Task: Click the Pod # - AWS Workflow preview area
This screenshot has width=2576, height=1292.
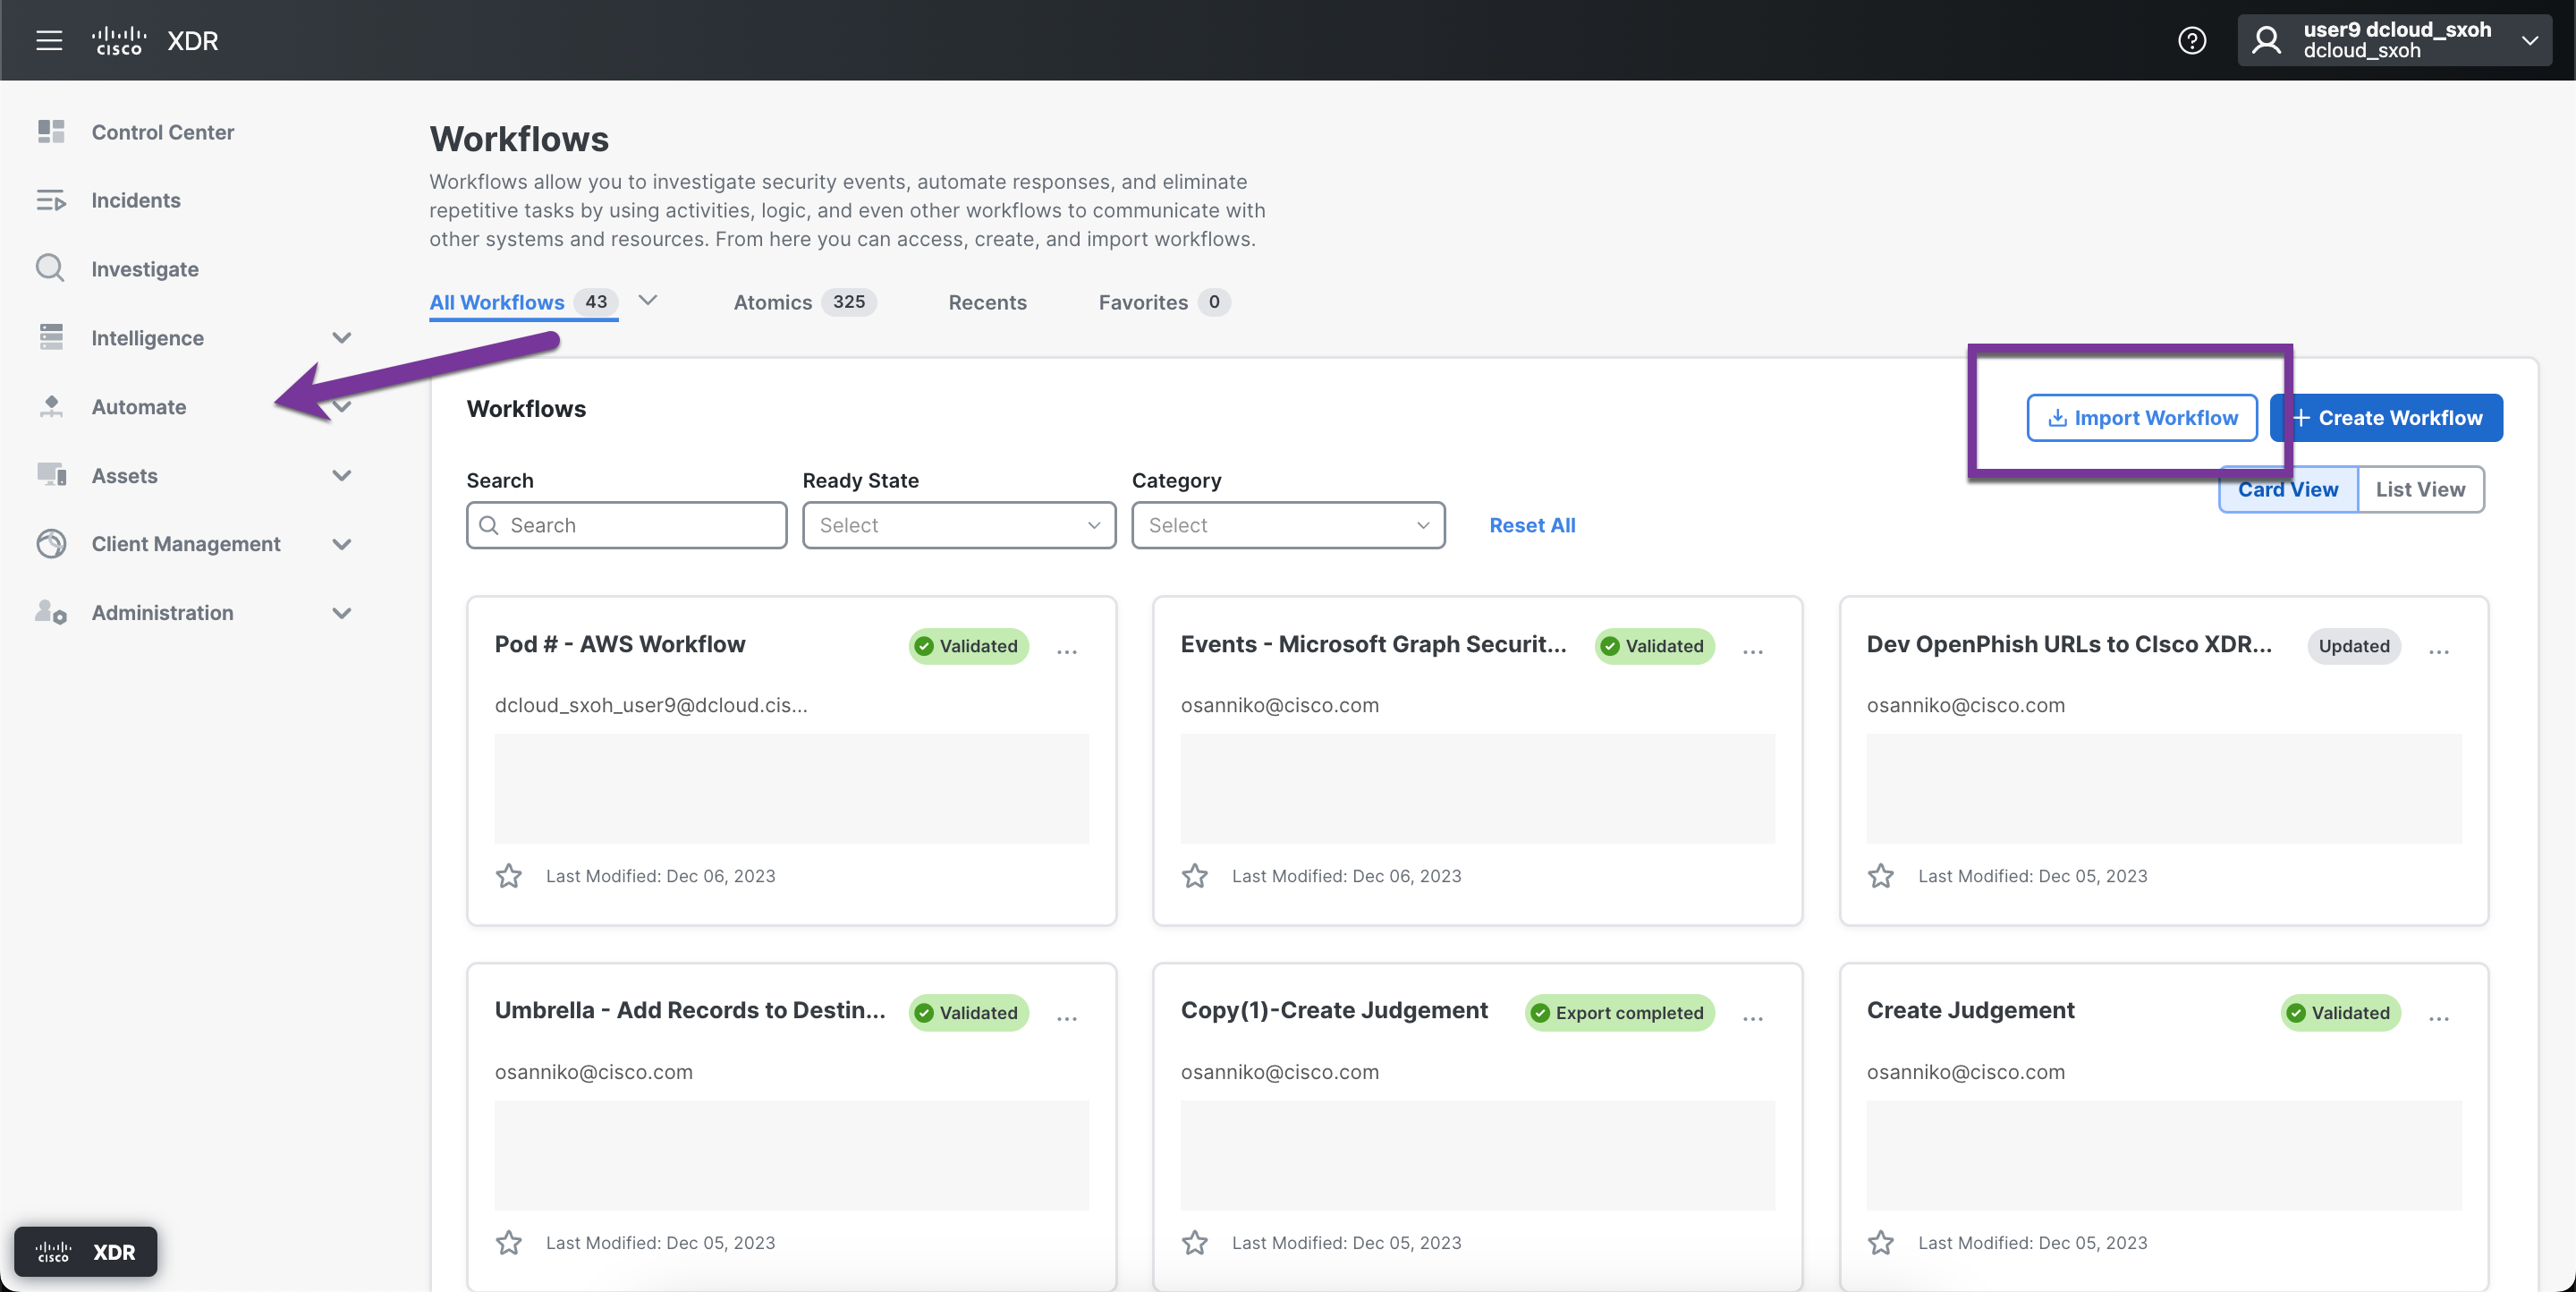Action: click(x=791, y=788)
